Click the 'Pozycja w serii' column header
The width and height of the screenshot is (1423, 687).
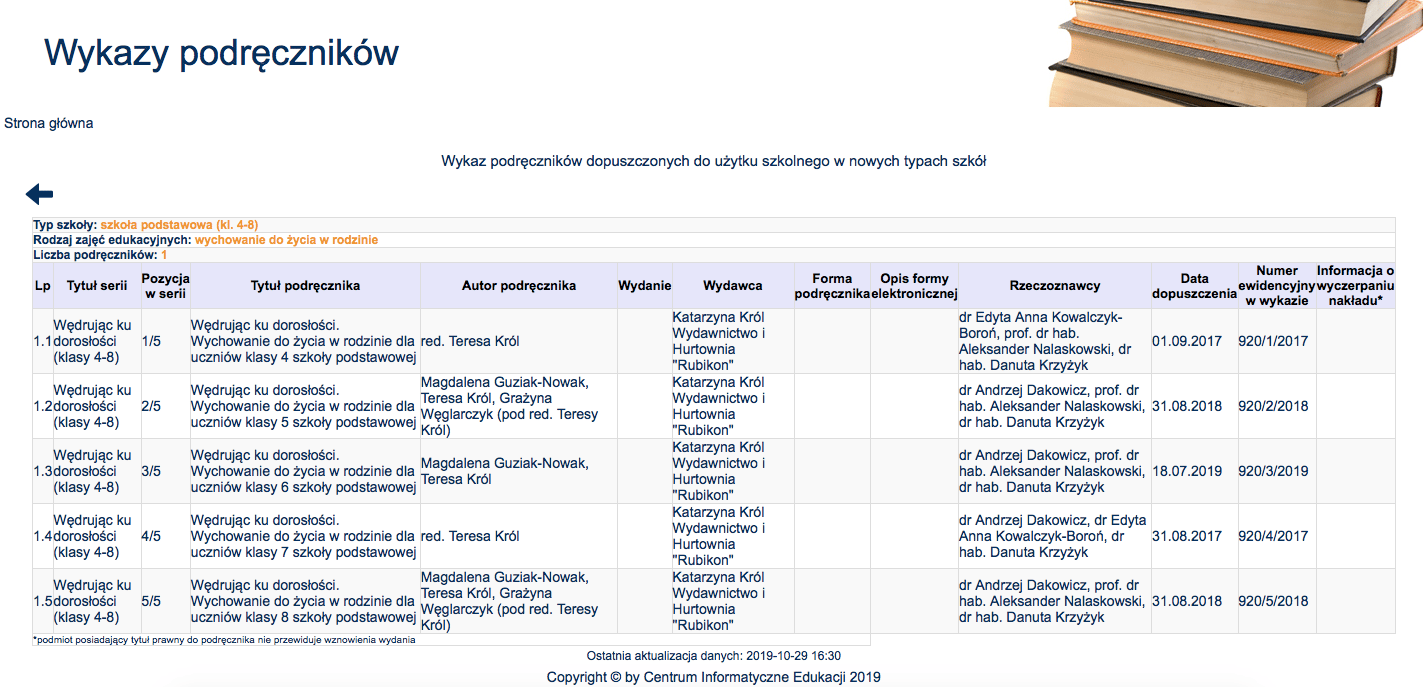pyautogui.click(x=165, y=285)
